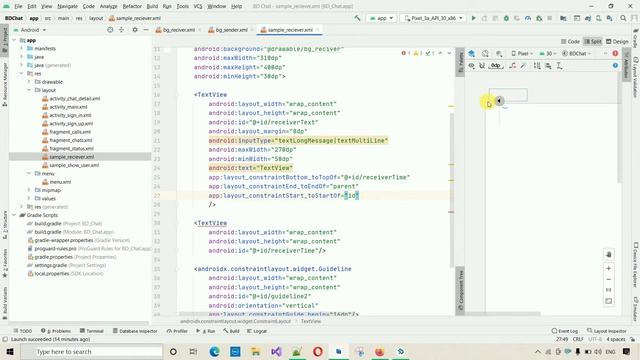The width and height of the screenshot is (640, 360).
Task: Open the Project Structure toolbar icon
Action: click(563, 18)
